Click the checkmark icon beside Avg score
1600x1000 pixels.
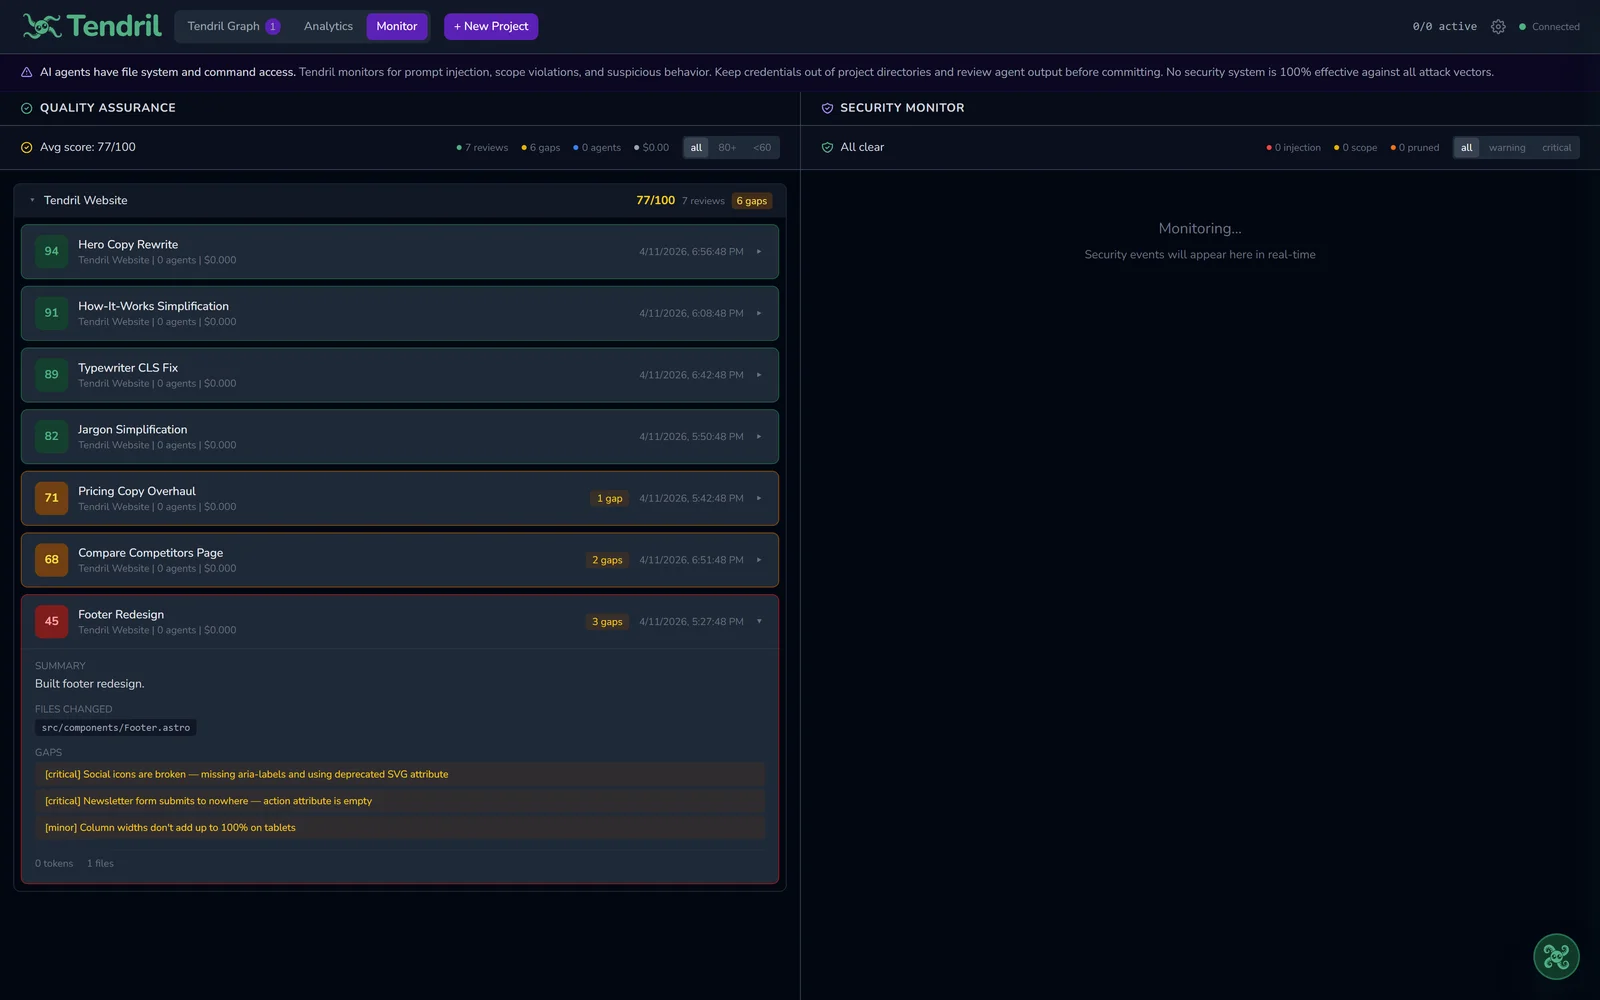[26, 147]
